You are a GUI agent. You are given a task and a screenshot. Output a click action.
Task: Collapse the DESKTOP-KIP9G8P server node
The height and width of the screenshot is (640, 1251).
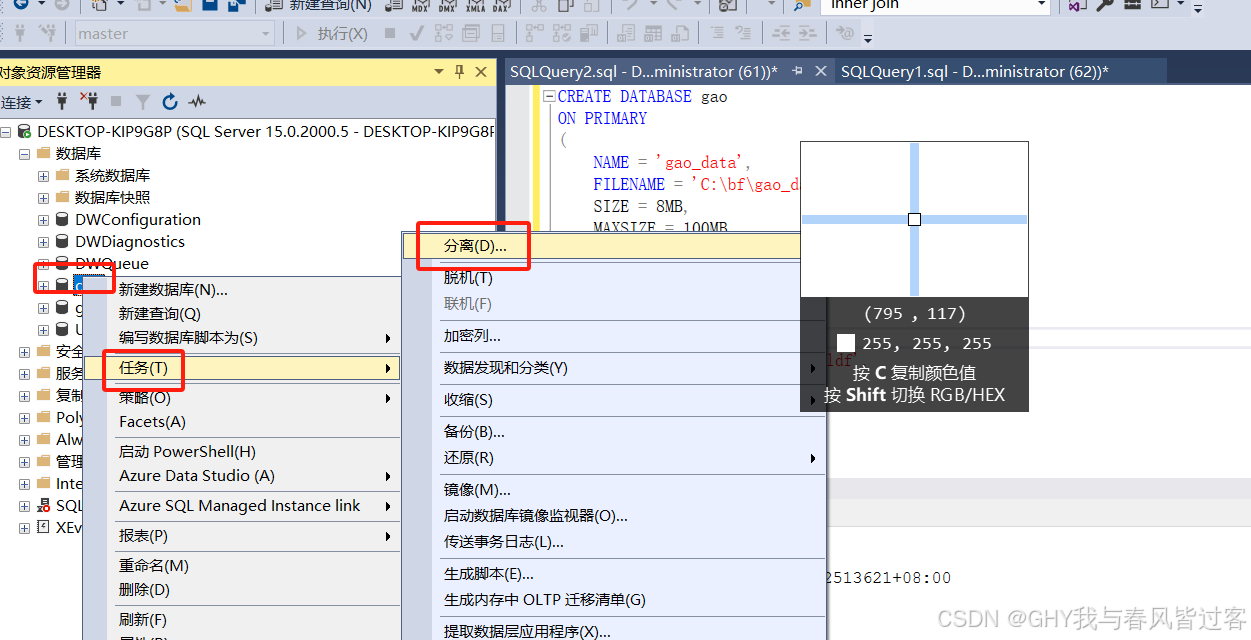(6, 132)
